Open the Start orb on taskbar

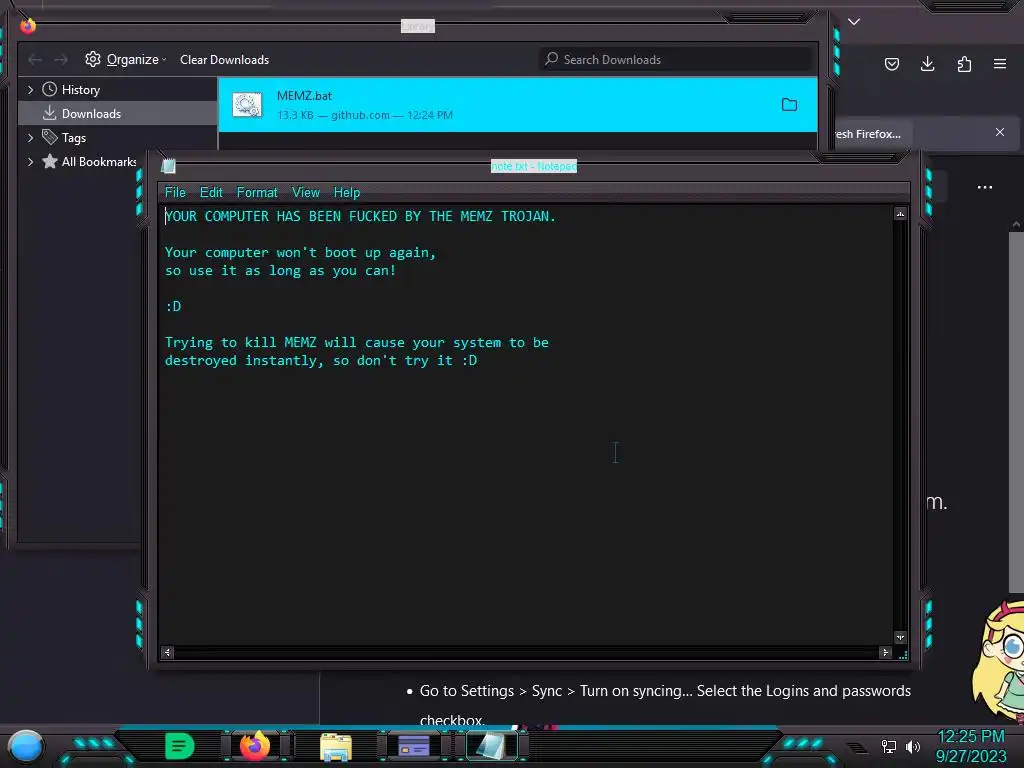coord(26,746)
